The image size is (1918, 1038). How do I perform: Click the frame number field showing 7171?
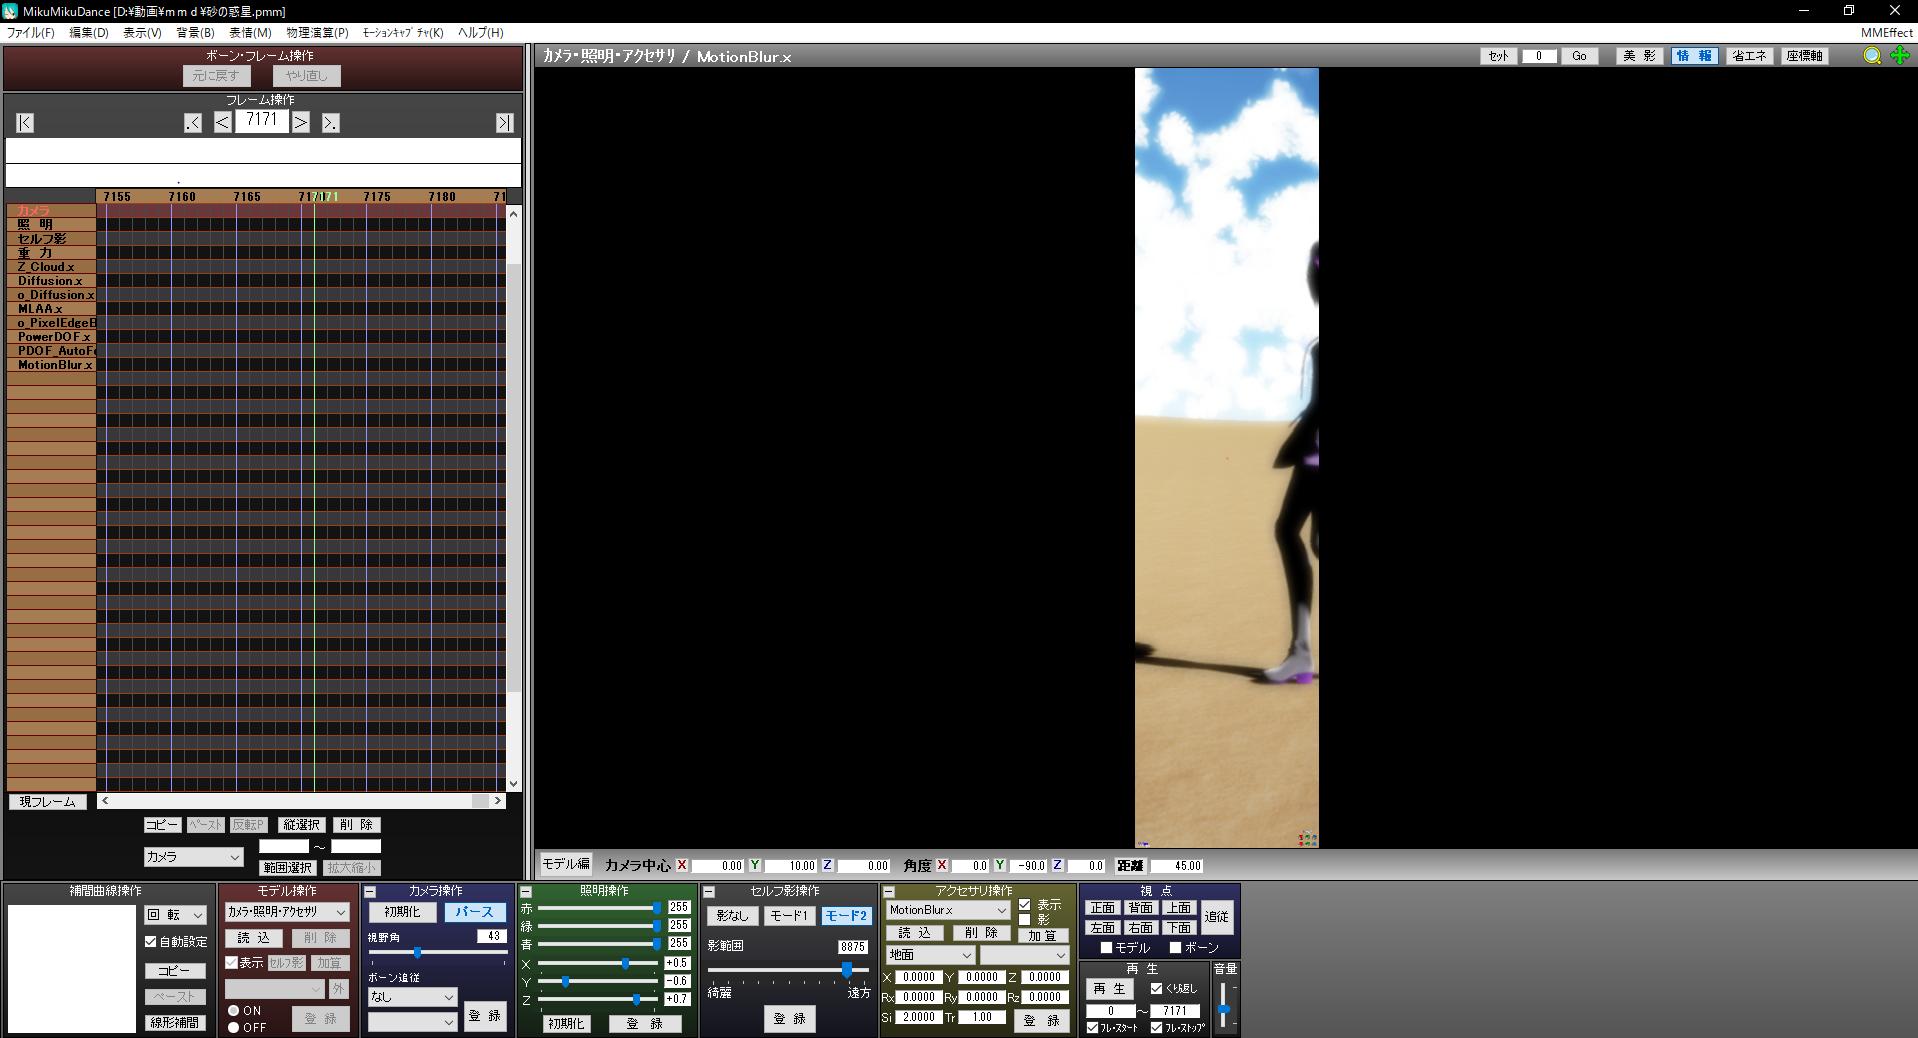click(262, 121)
